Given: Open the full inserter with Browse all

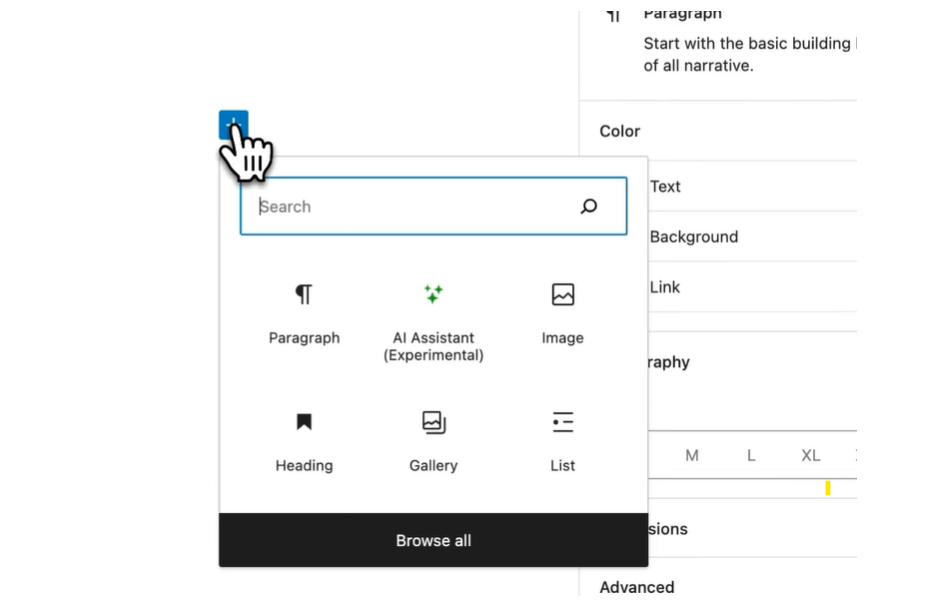Looking at the screenshot, I should pyautogui.click(x=433, y=540).
